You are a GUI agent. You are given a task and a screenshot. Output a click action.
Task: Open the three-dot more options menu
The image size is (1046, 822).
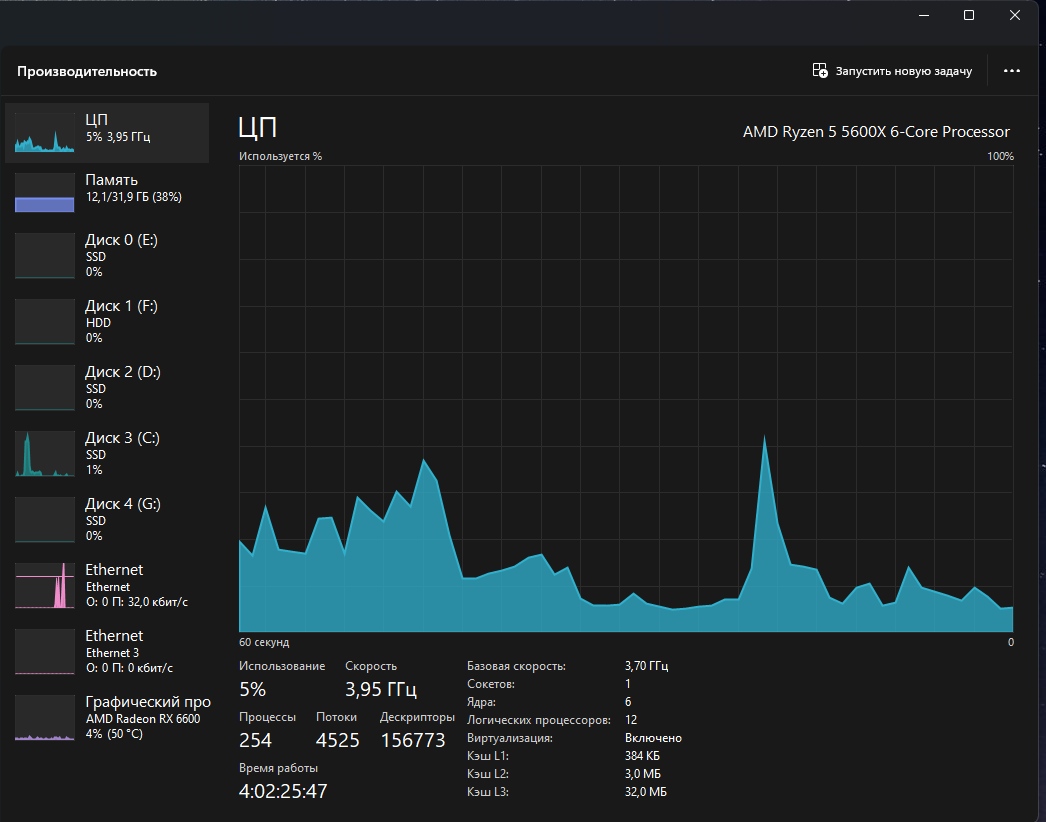(1011, 71)
